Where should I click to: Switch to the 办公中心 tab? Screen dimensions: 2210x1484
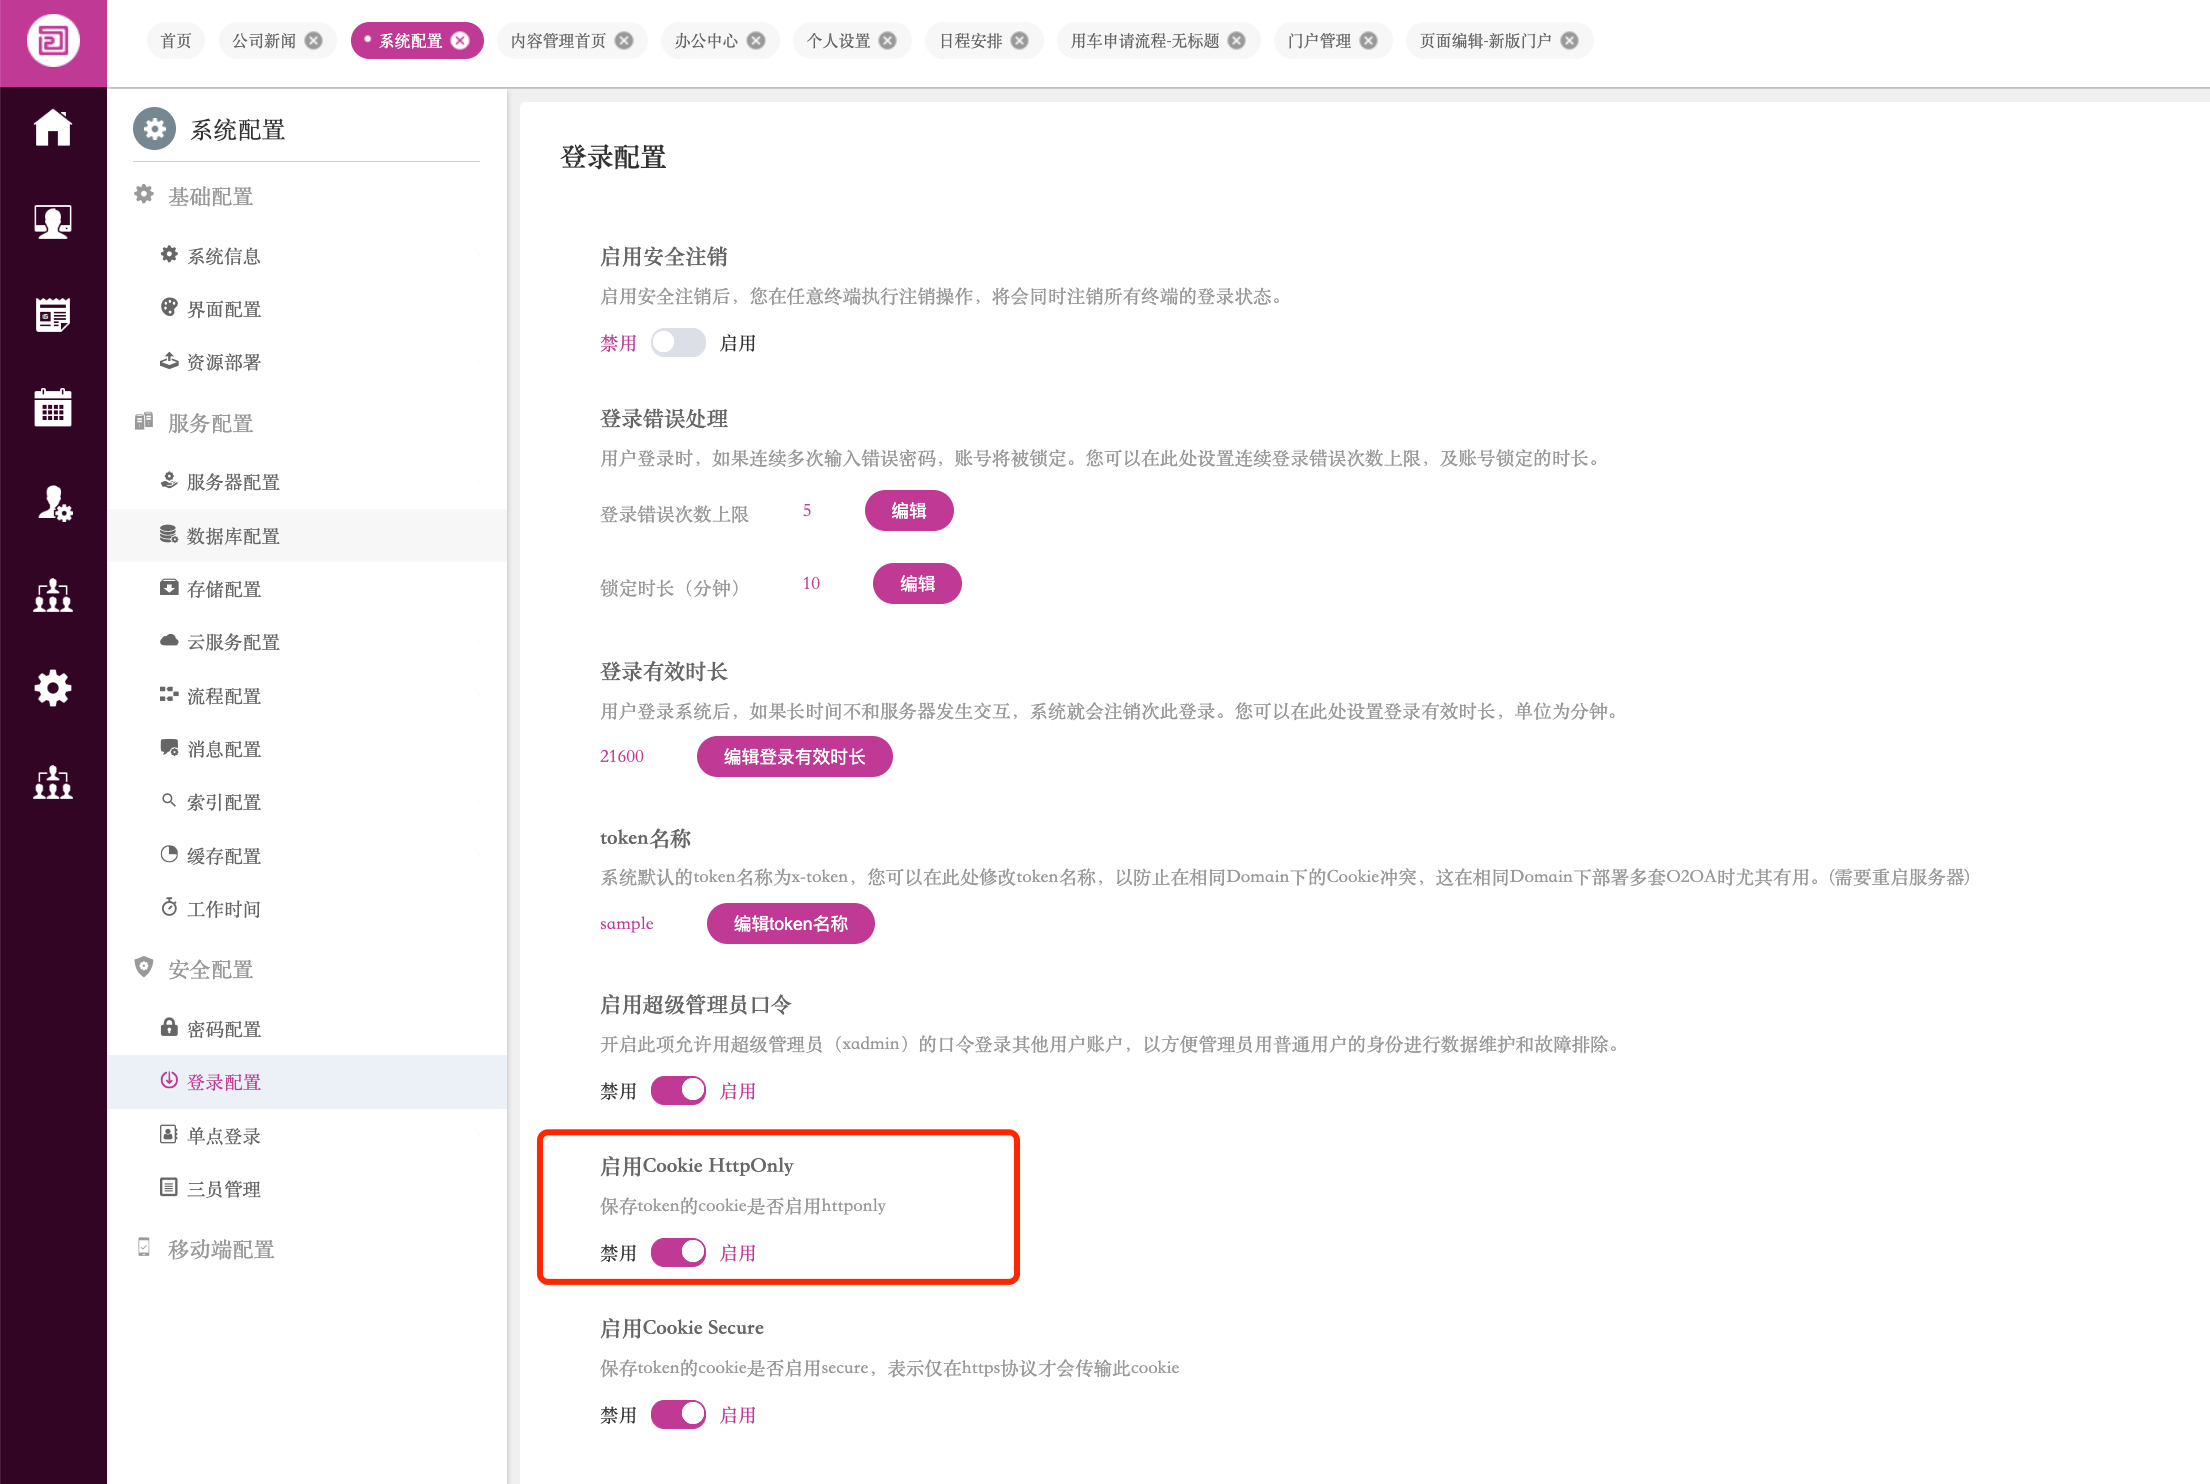point(706,41)
